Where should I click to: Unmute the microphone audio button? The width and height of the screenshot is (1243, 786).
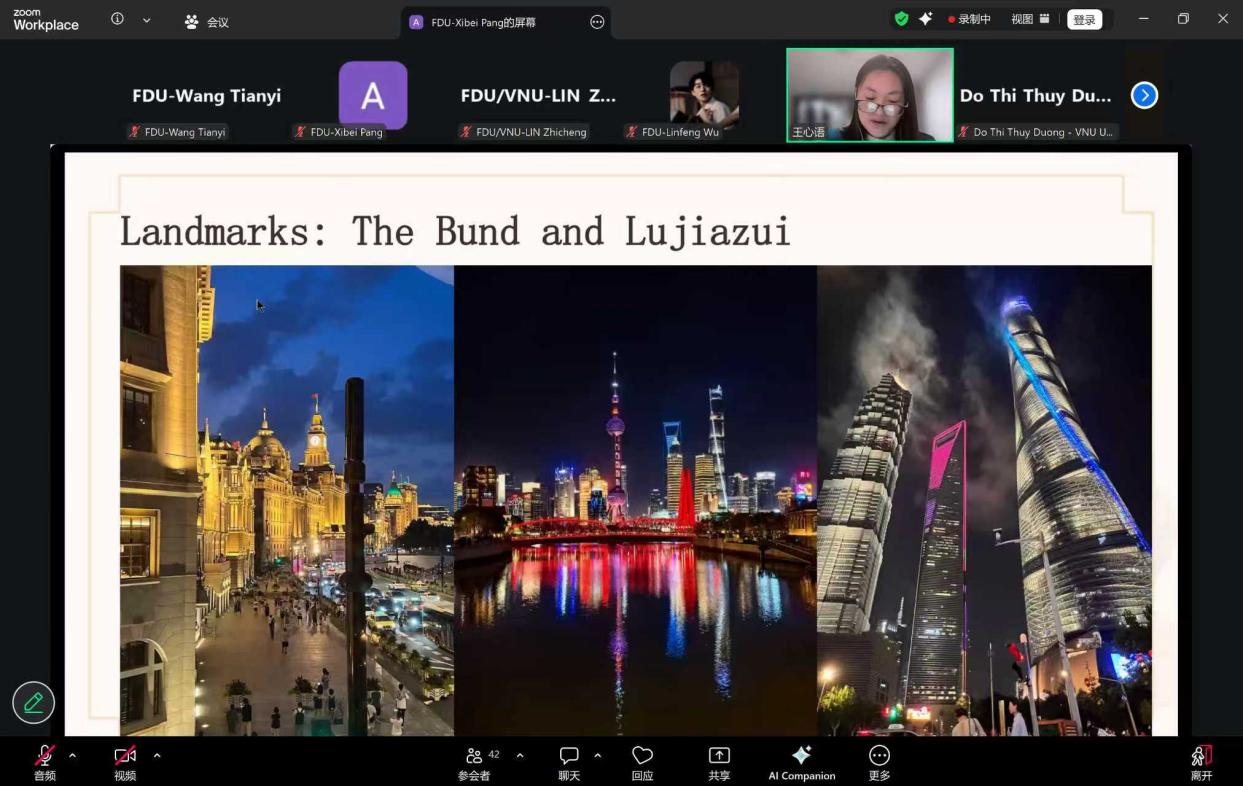[45, 763]
